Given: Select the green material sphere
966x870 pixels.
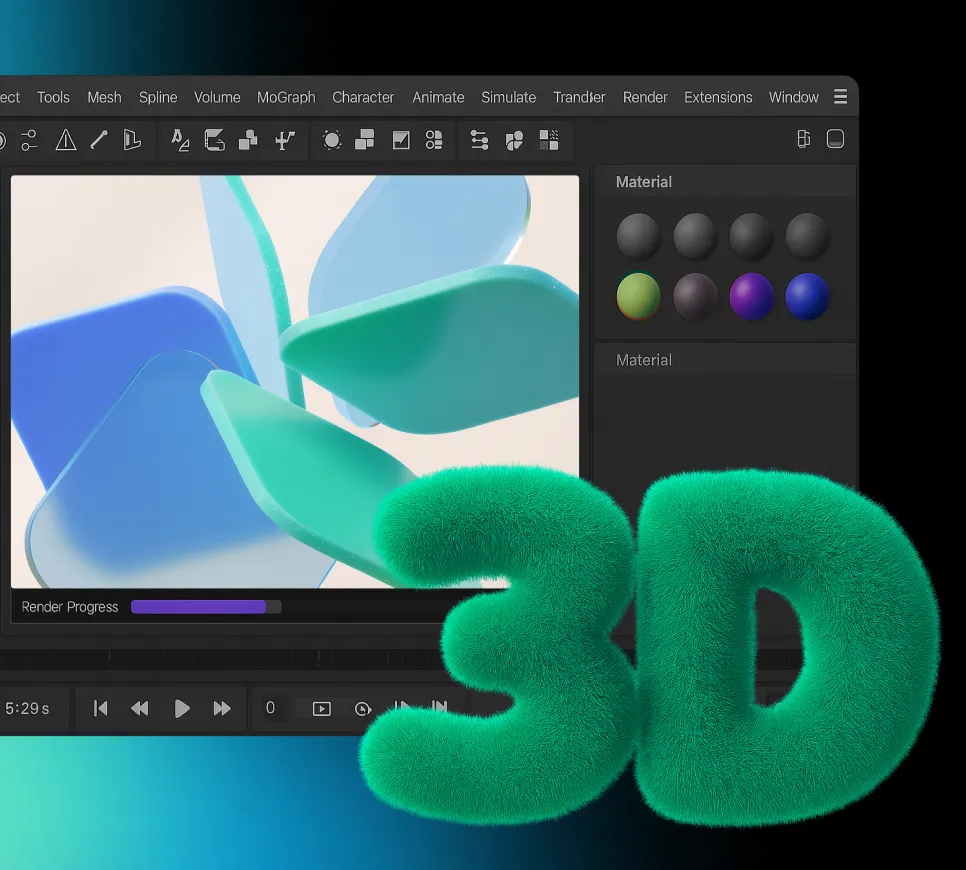Looking at the screenshot, I should [x=638, y=297].
